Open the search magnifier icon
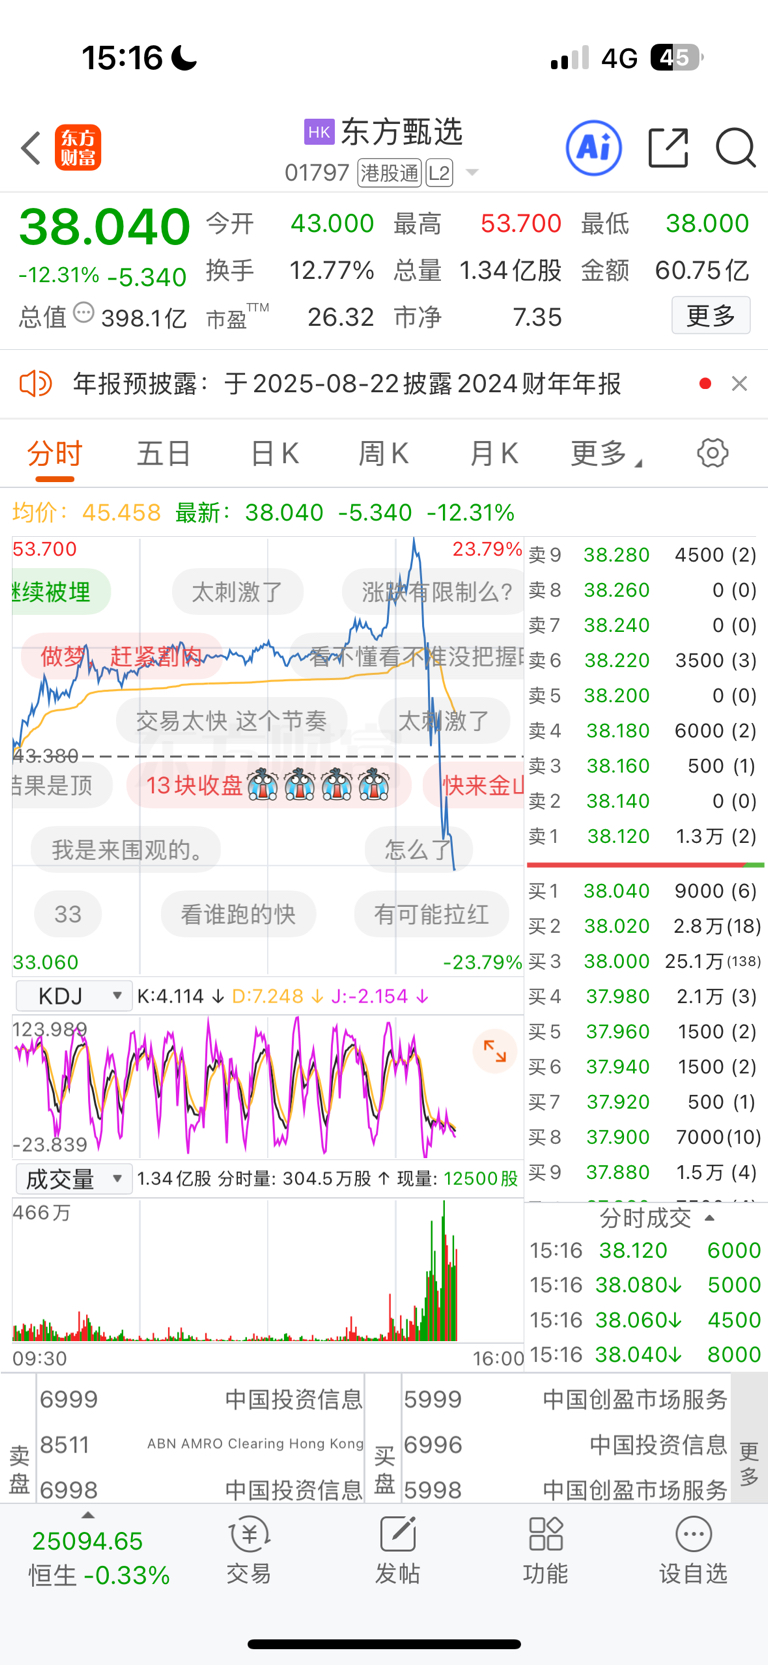Screen dimensions: 769x1665 [735, 148]
